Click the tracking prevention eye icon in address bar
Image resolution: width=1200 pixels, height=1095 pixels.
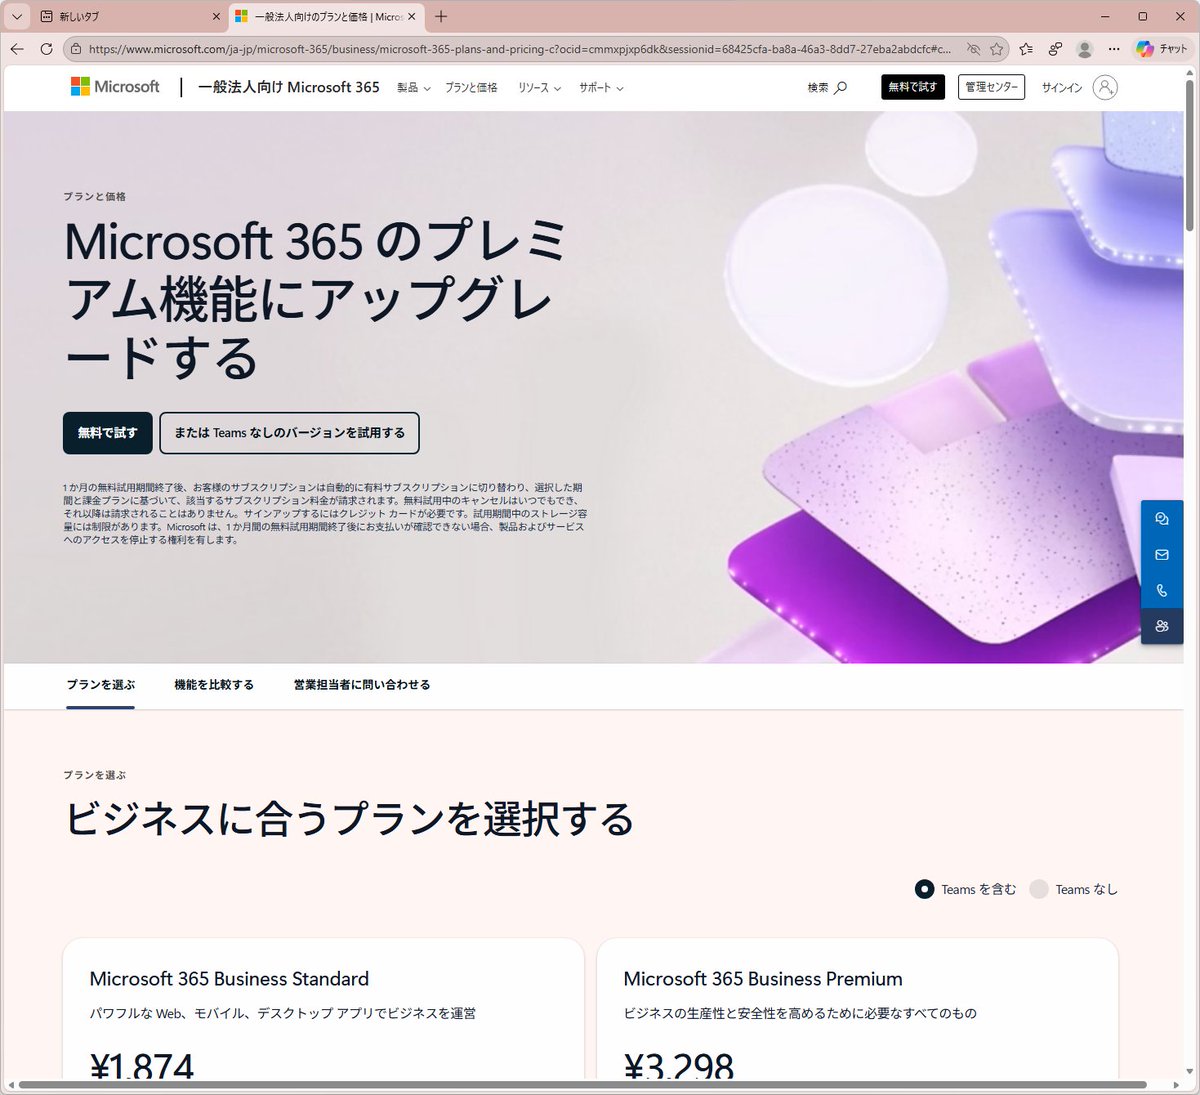(x=973, y=49)
